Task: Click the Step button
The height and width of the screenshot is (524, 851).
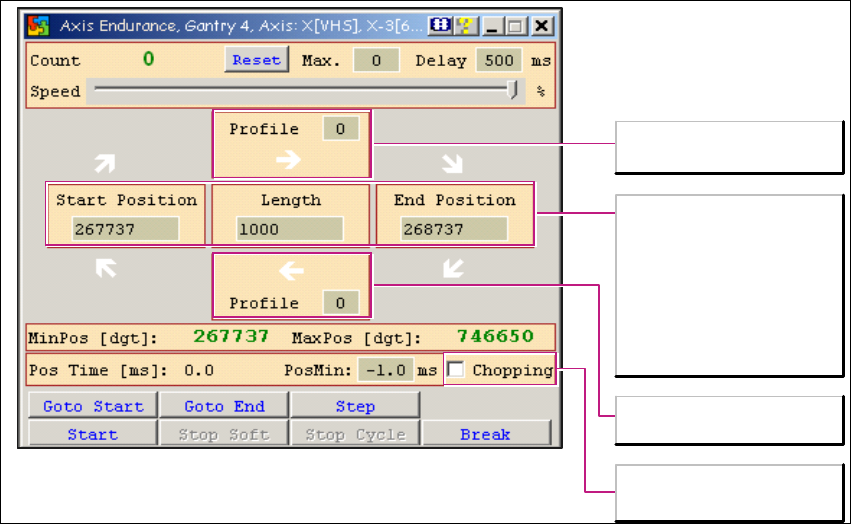Action: point(355,406)
